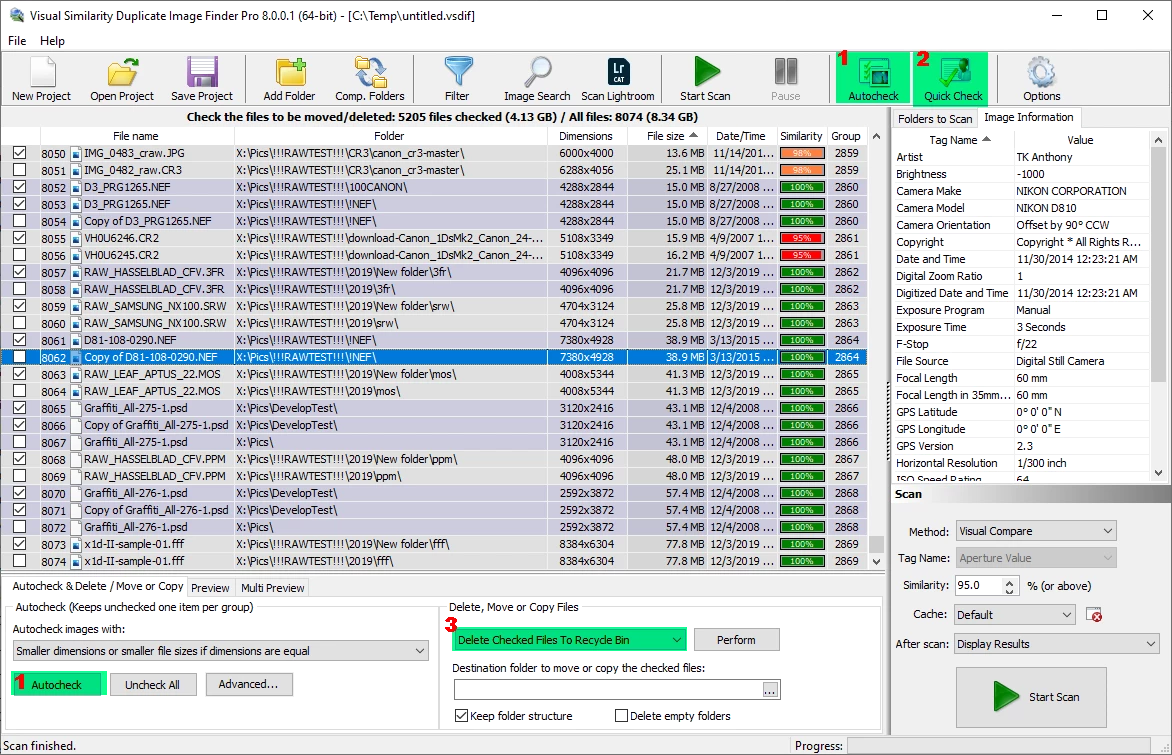
Task: Open the Comp. Folders tool
Action: [370, 78]
